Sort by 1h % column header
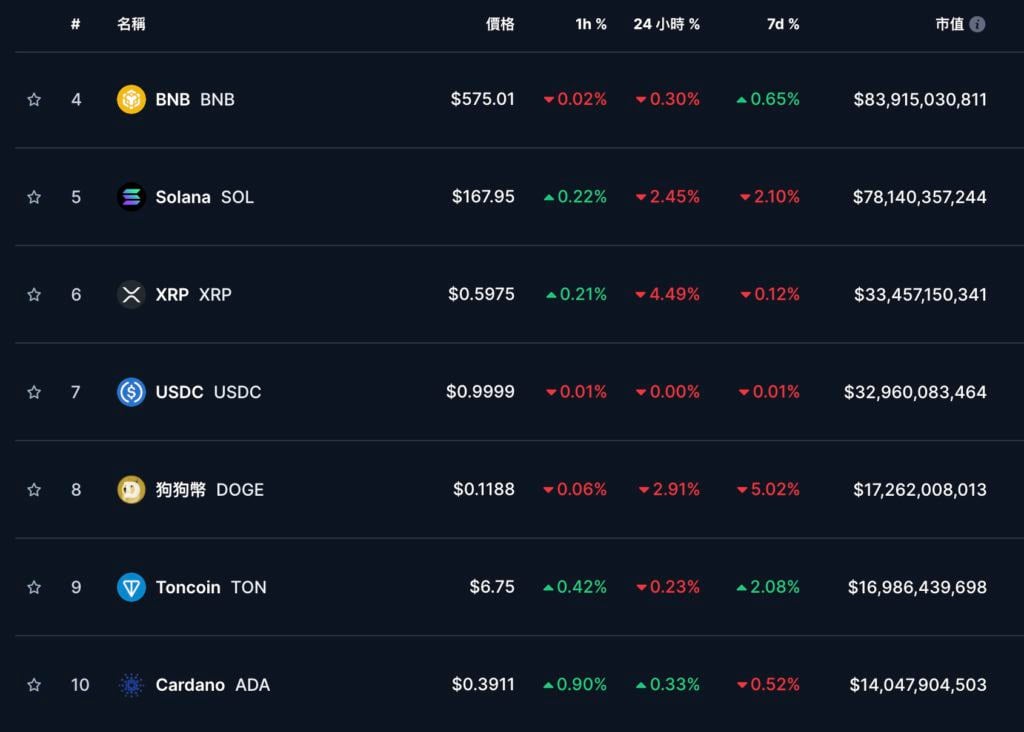 tap(590, 24)
